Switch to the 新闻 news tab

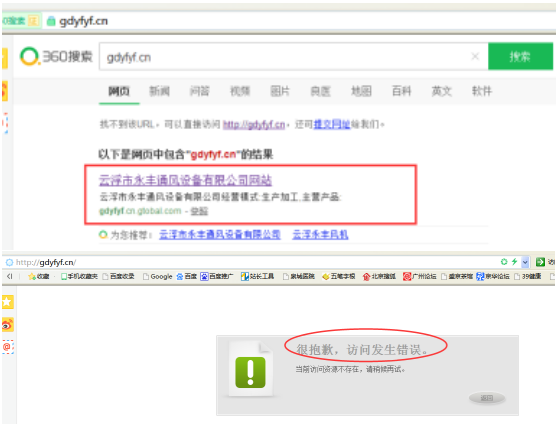click(x=159, y=91)
